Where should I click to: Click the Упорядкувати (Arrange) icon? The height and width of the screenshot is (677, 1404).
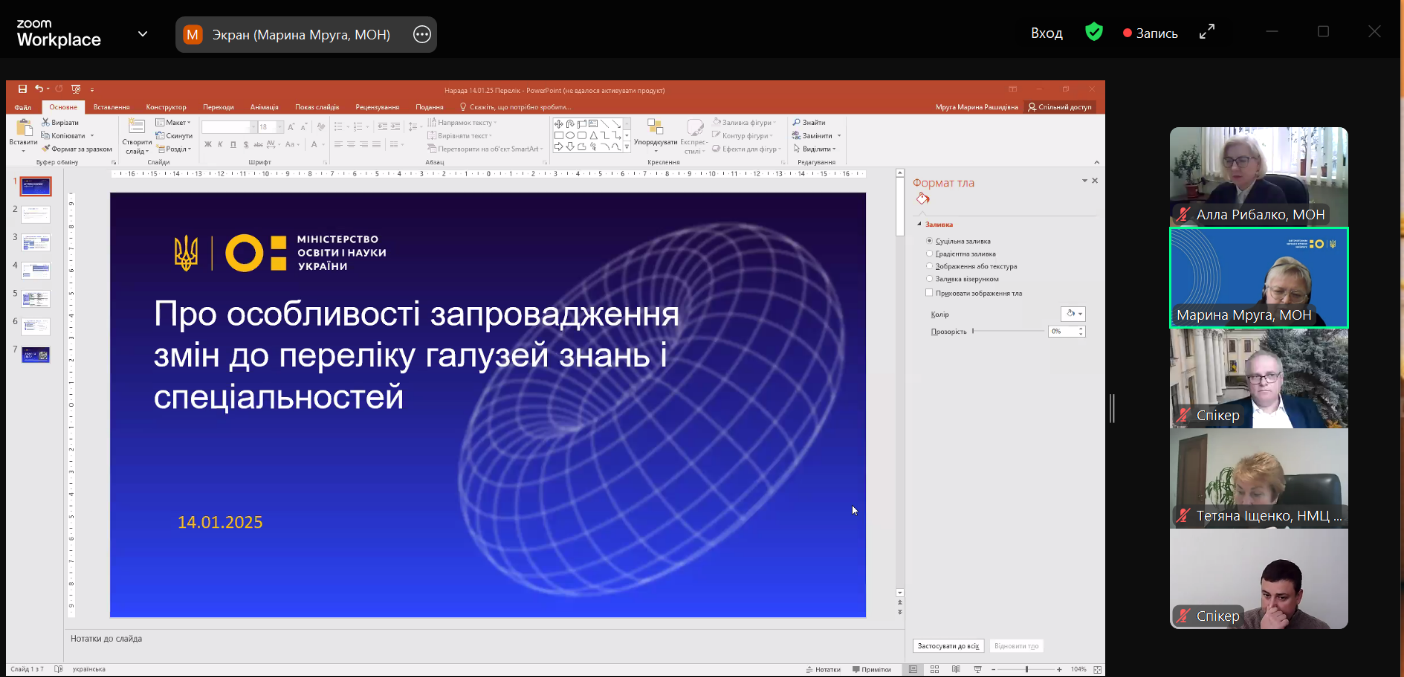pyautogui.click(x=655, y=127)
